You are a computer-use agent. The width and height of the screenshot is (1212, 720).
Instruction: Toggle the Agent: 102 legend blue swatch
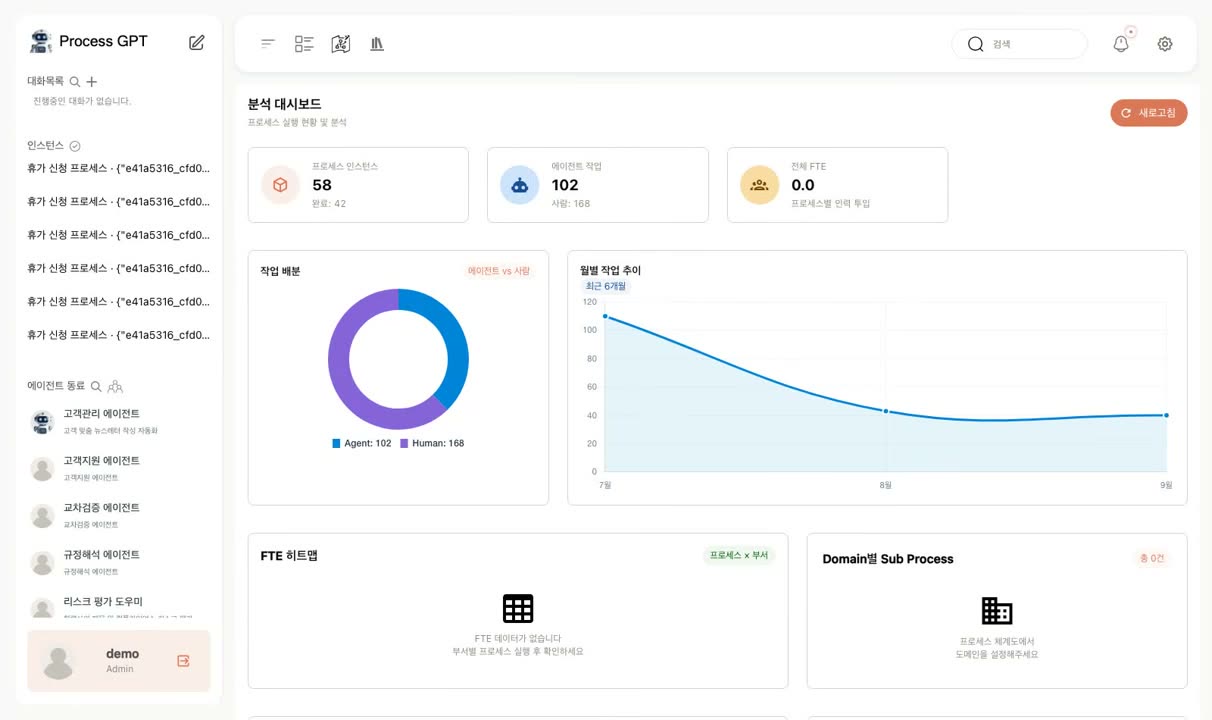coord(336,443)
